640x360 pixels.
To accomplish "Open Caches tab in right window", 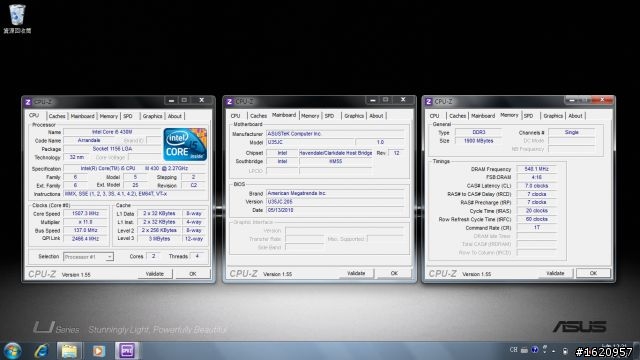I will tap(458, 116).
